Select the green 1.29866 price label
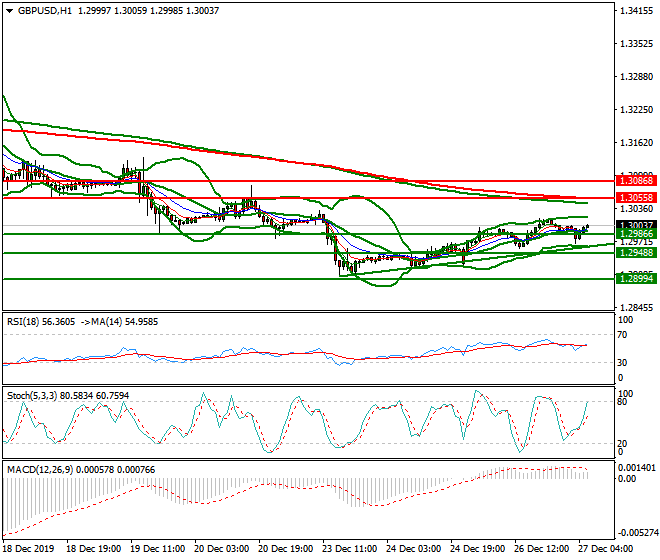660x560 pixels. click(x=636, y=234)
